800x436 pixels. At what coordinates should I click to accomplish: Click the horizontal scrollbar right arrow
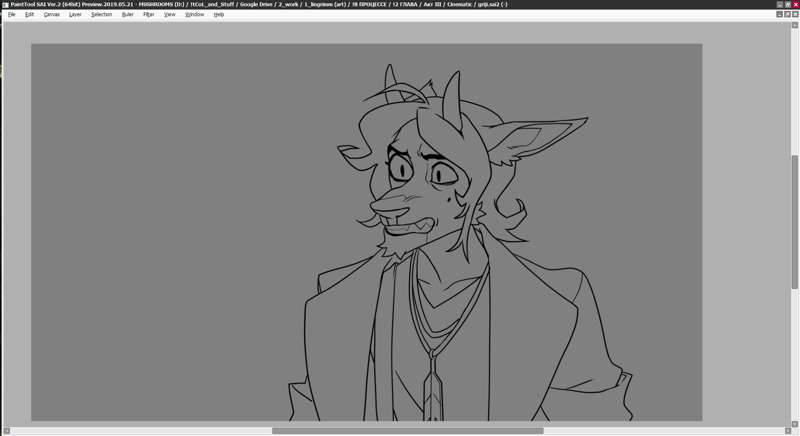point(788,431)
